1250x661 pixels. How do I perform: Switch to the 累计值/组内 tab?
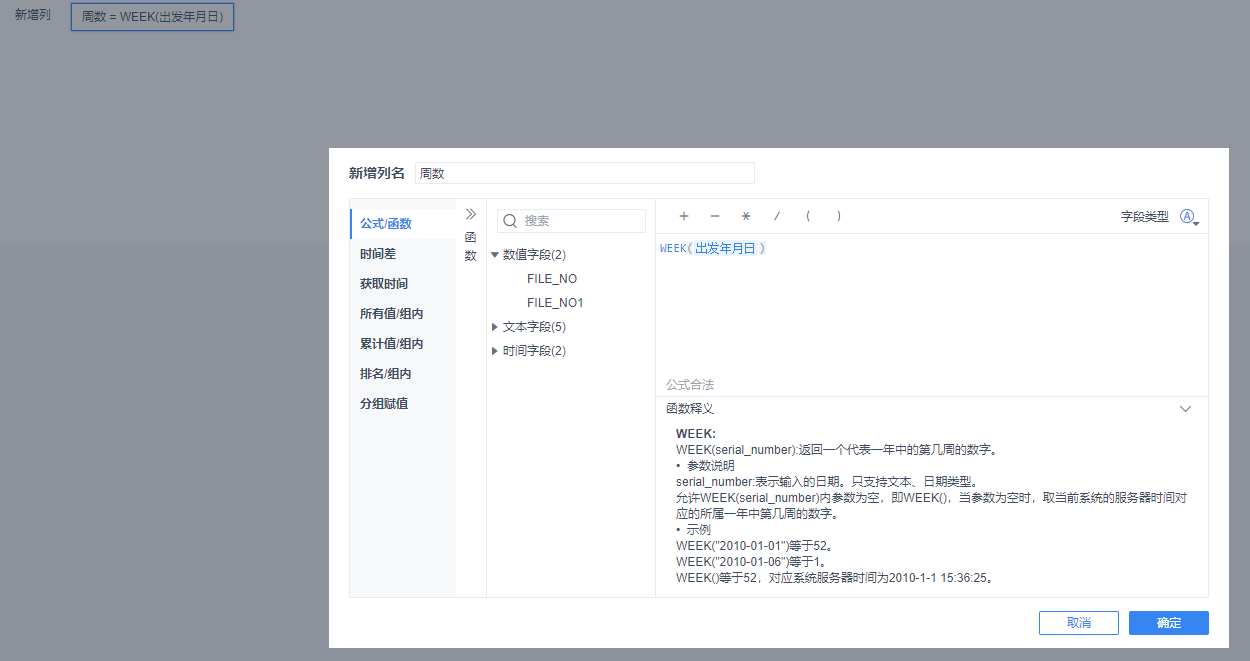[403, 344]
